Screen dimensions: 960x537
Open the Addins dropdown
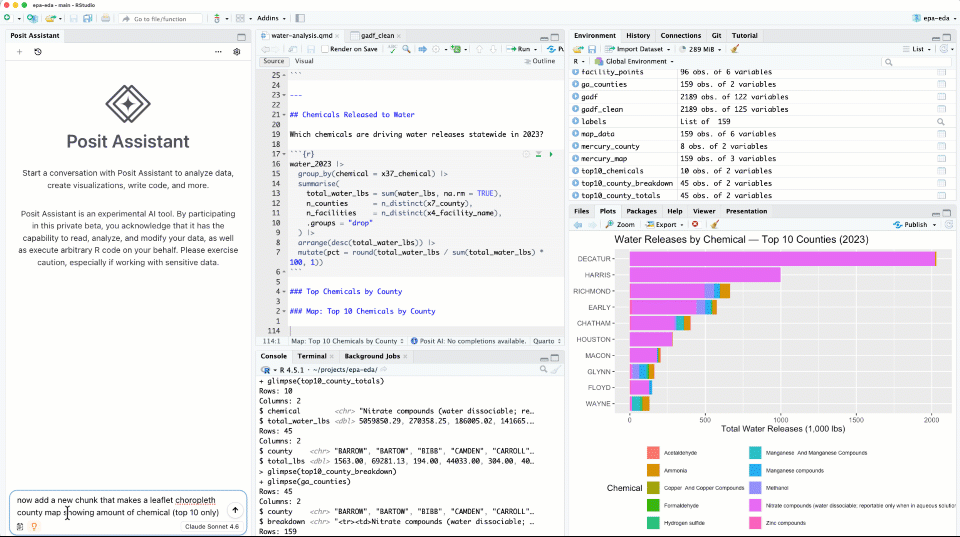[x=271, y=18]
